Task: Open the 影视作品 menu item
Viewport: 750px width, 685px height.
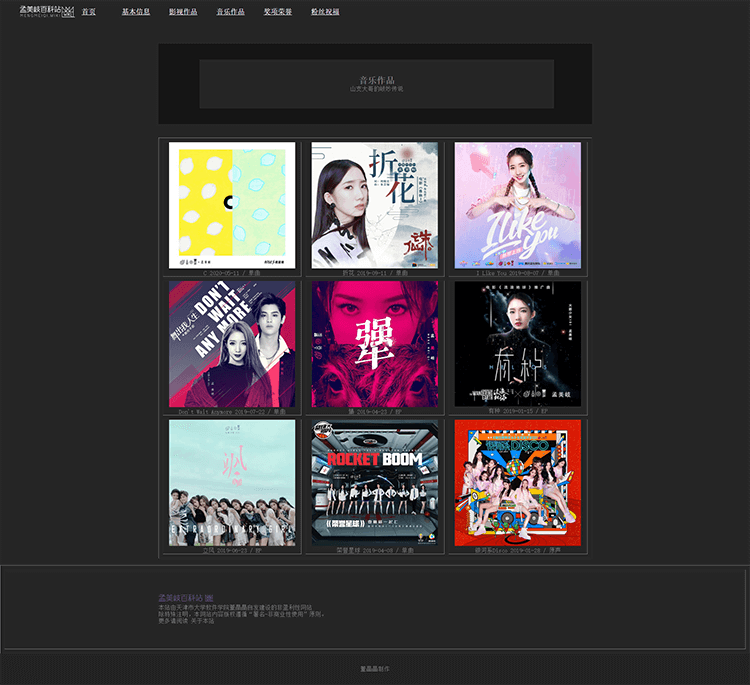Action: pyautogui.click(x=183, y=11)
